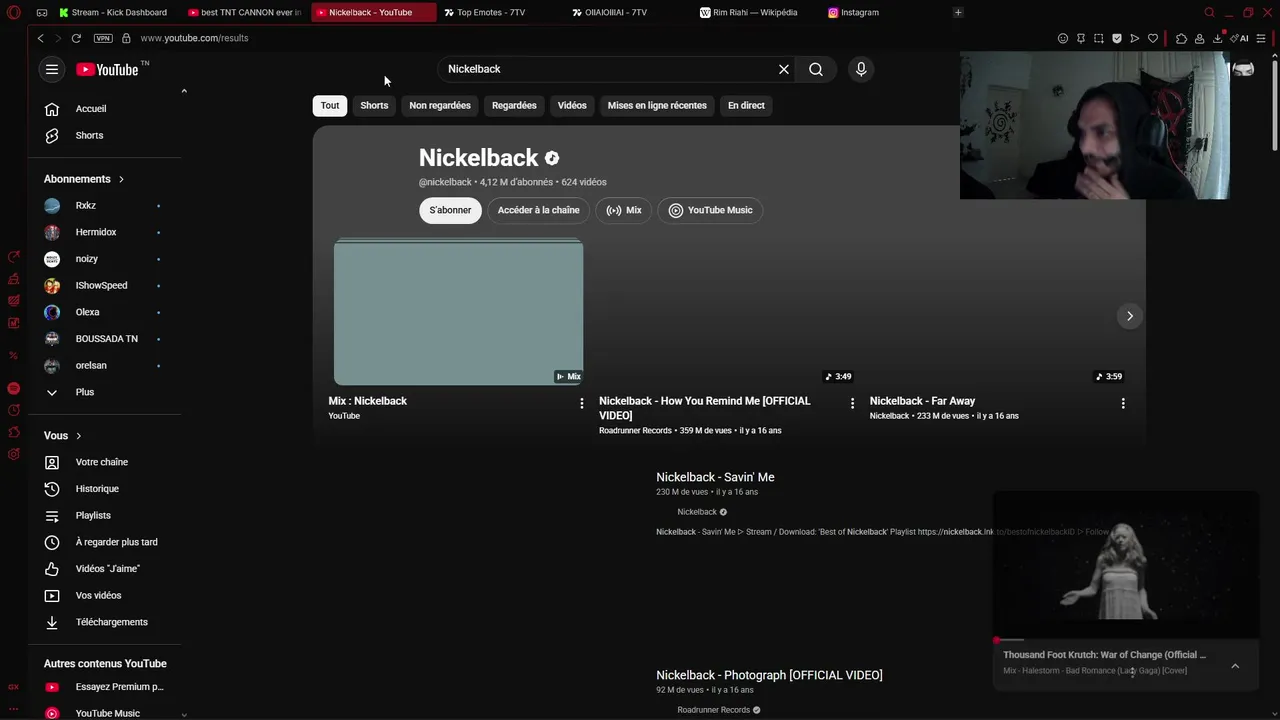Screen dimensions: 1280x720
Task: Open YouTube Music from the sidebar
Action: [x=107, y=713]
